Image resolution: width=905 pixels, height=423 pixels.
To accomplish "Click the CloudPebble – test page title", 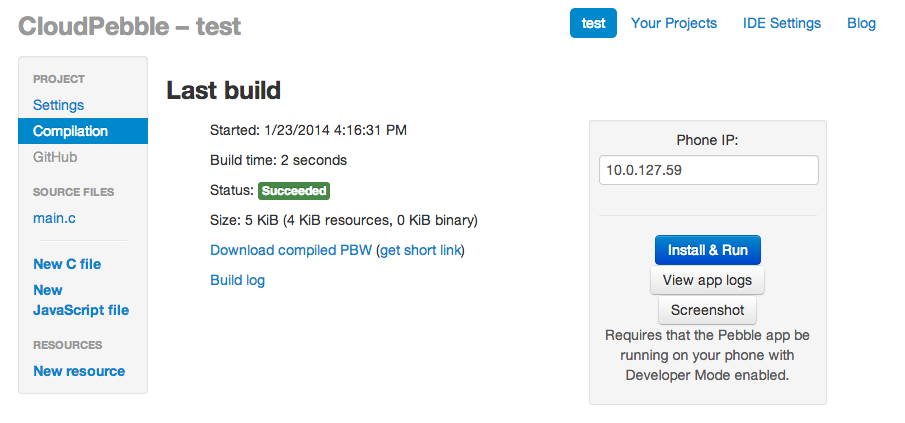I will (x=130, y=26).
